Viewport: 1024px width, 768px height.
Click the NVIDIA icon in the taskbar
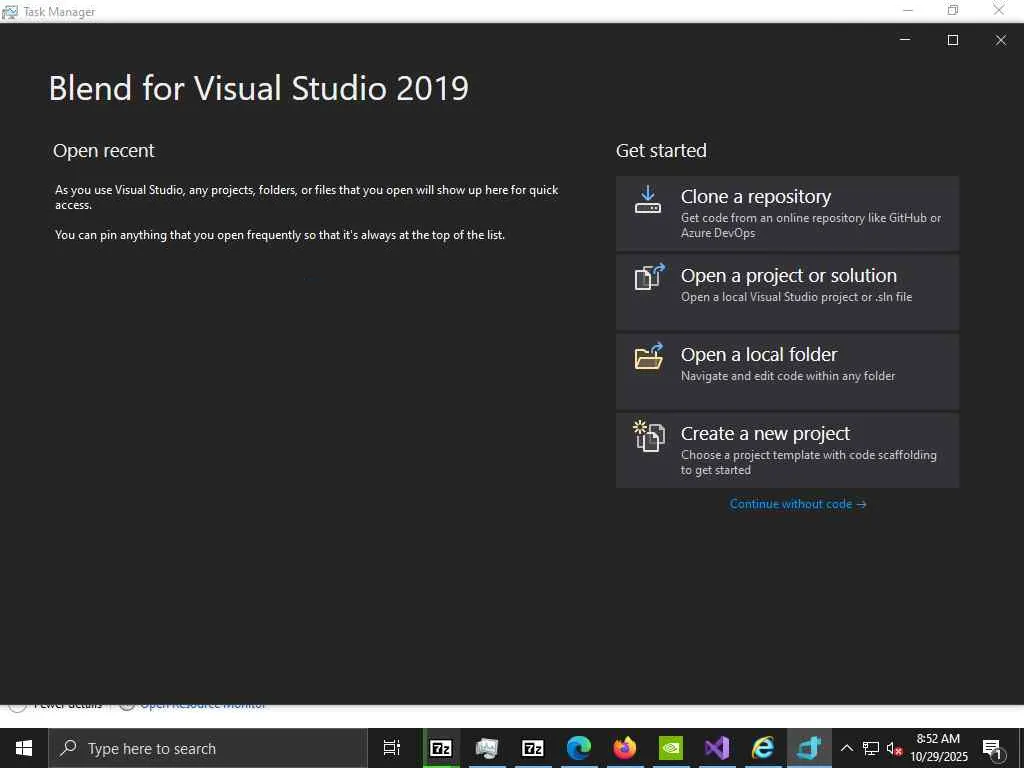671,748
